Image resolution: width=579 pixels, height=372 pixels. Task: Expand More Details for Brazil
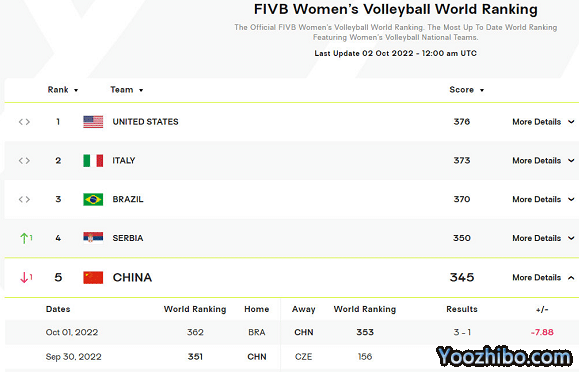tap(543, 199)
